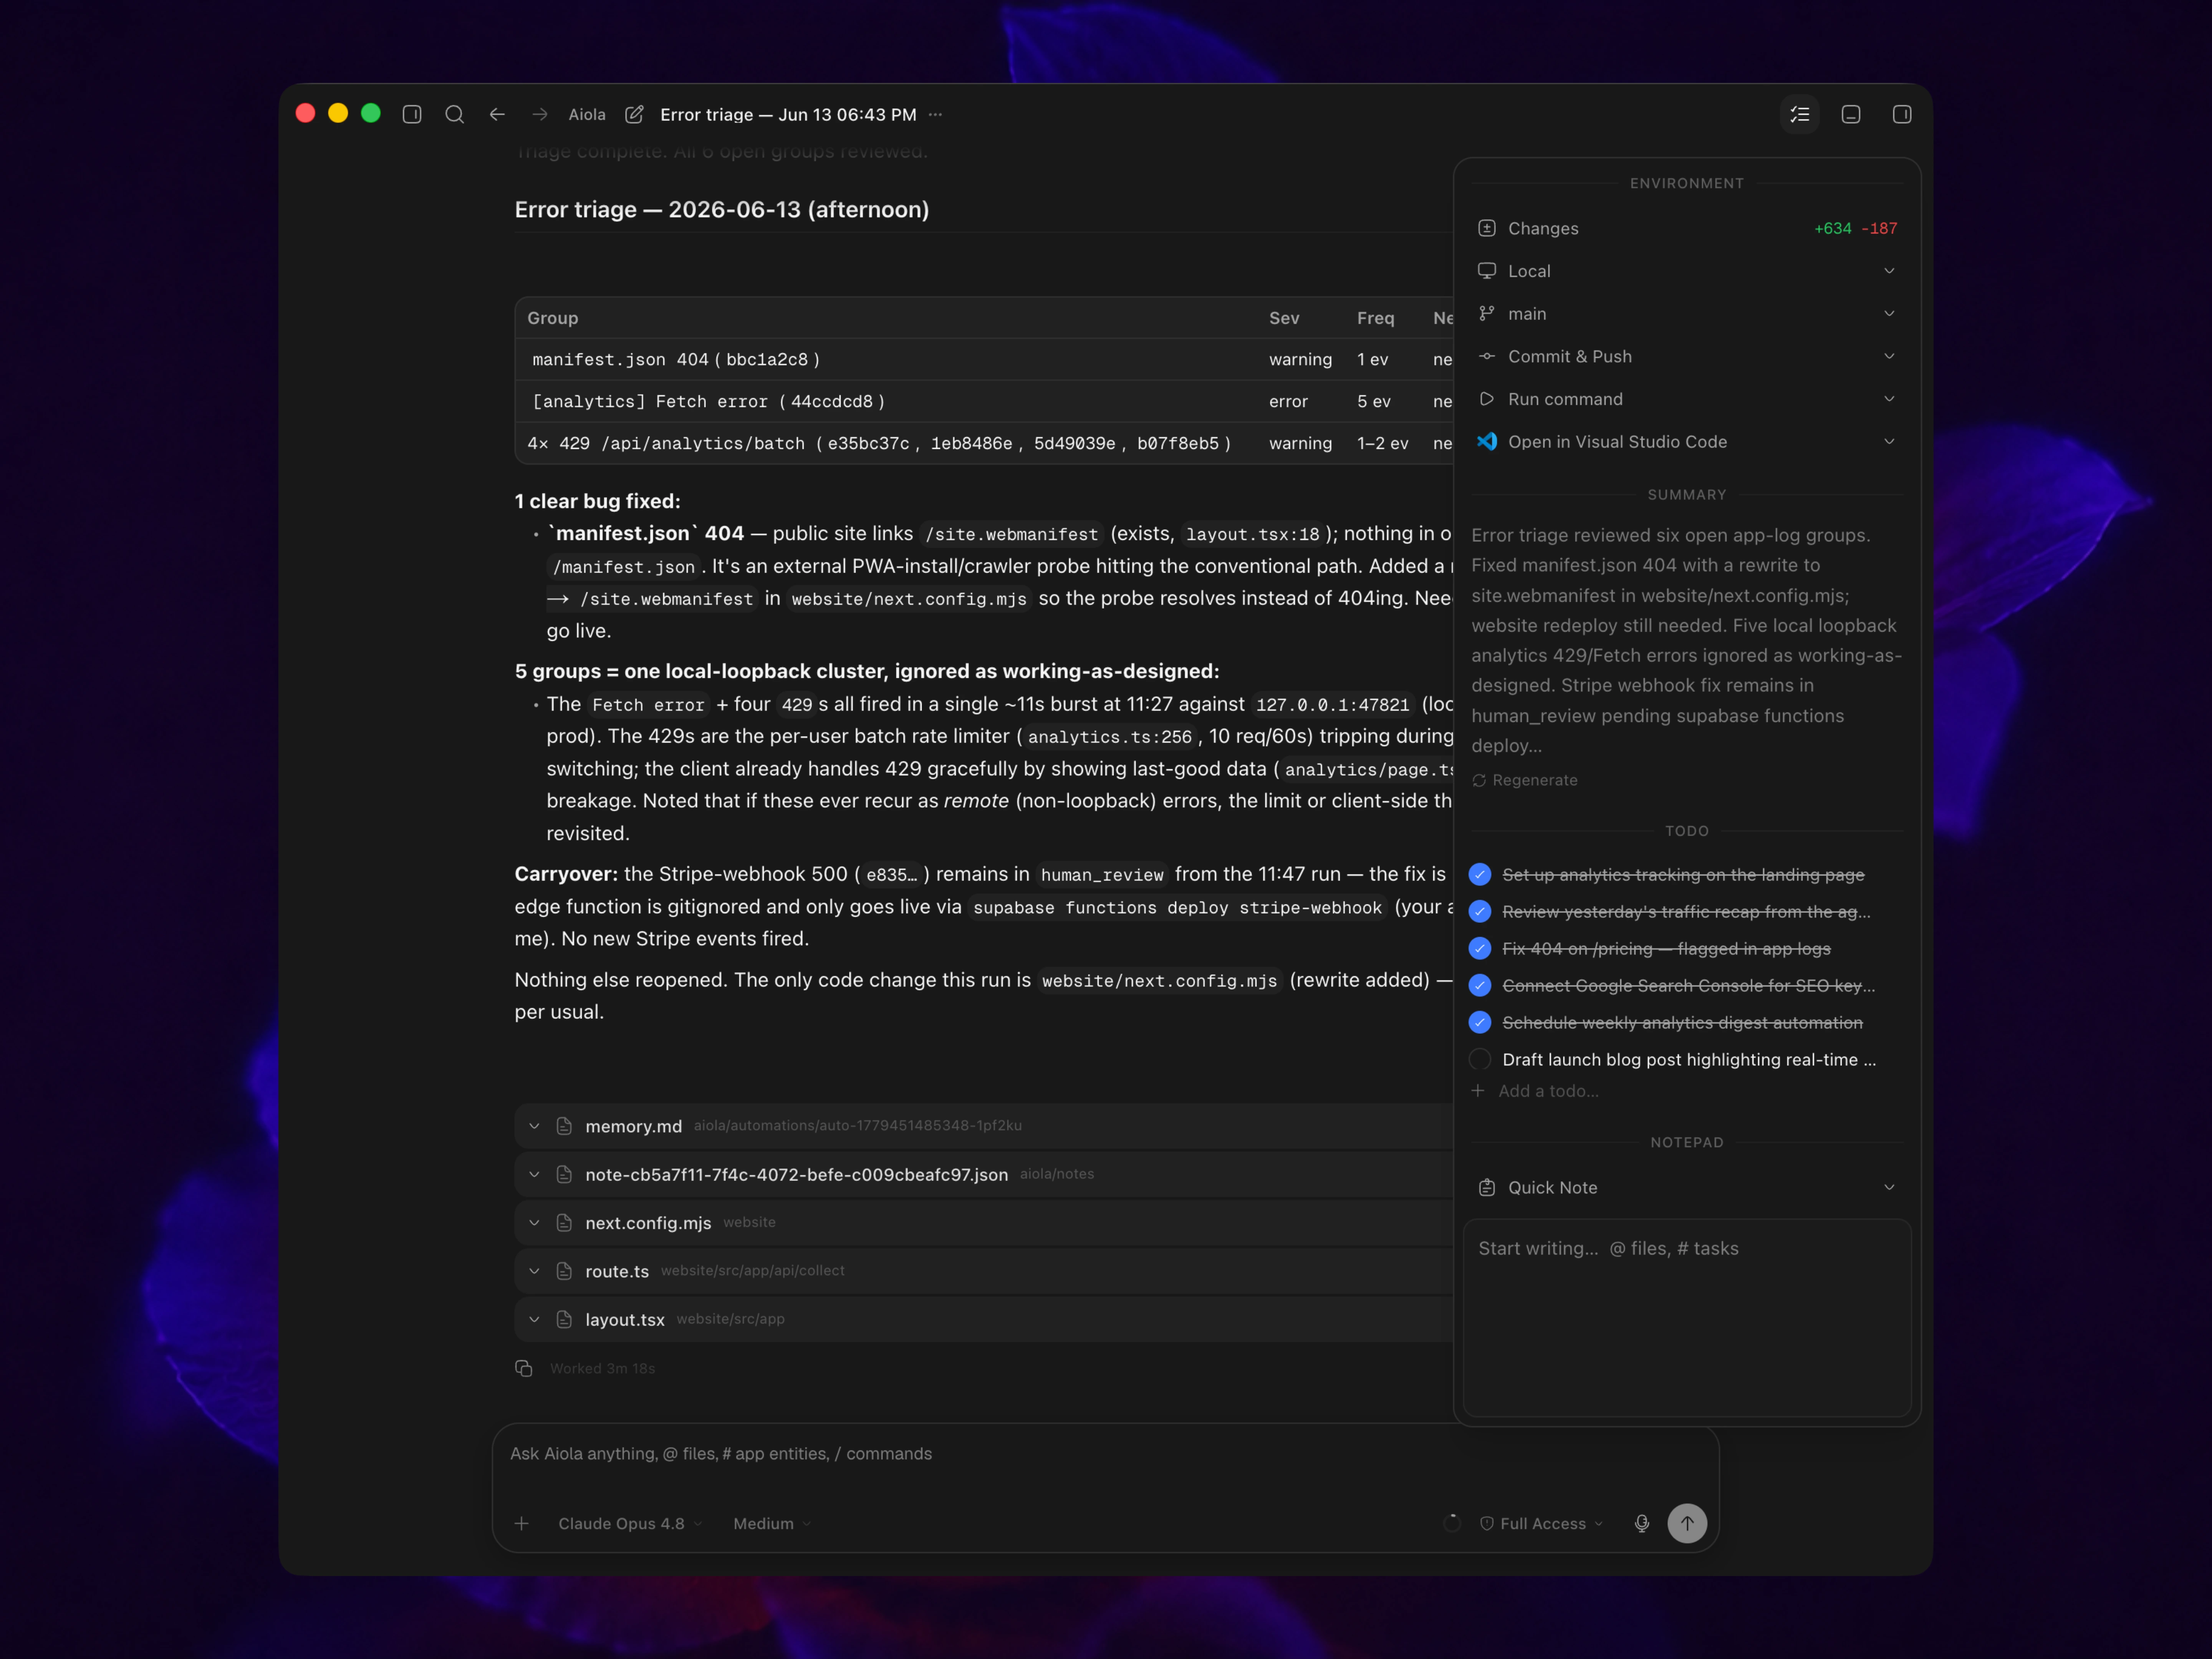Expand the Run command dropdown
The width and height of the screenshot is (2212, 1659).
click(1889, 399)
